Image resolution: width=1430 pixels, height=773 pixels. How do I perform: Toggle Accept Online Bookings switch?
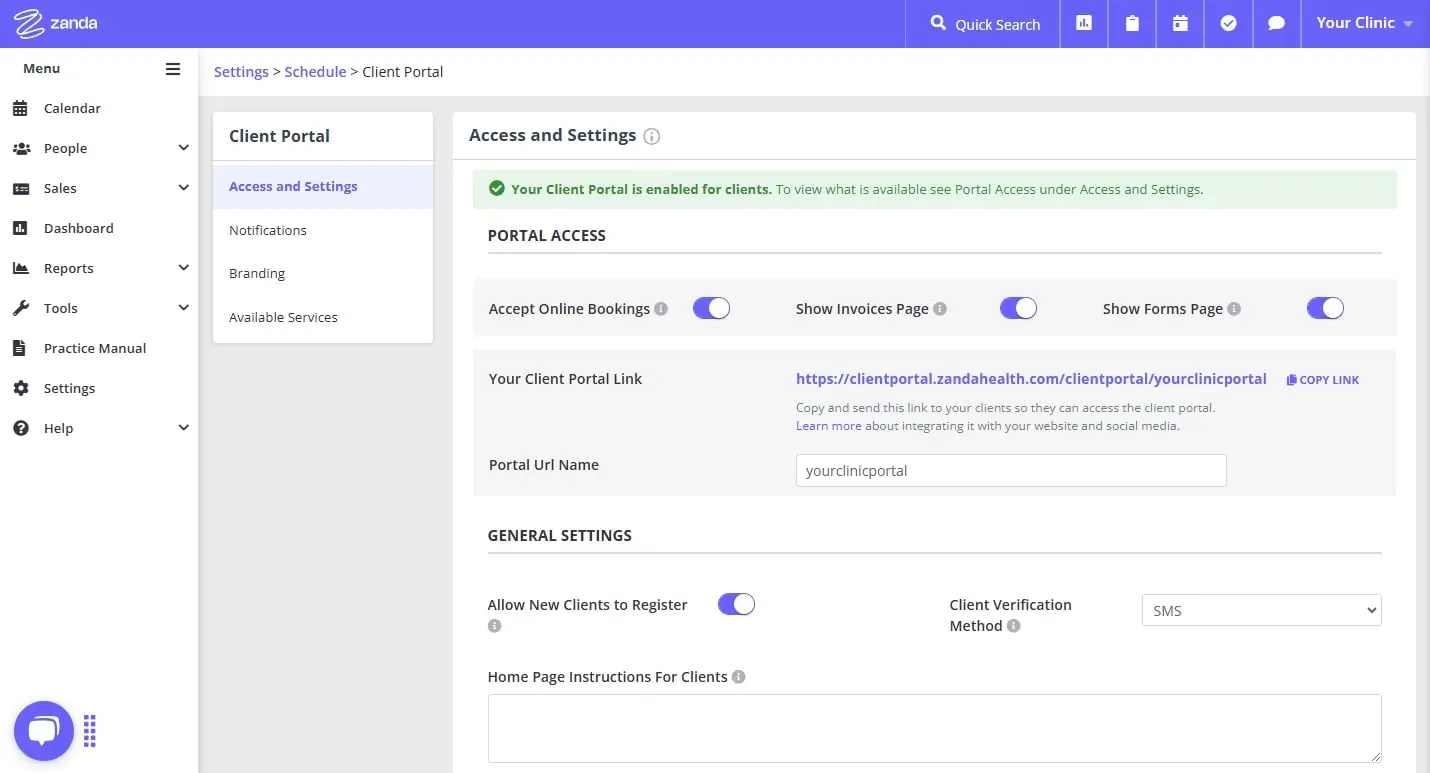coord(711,308)
